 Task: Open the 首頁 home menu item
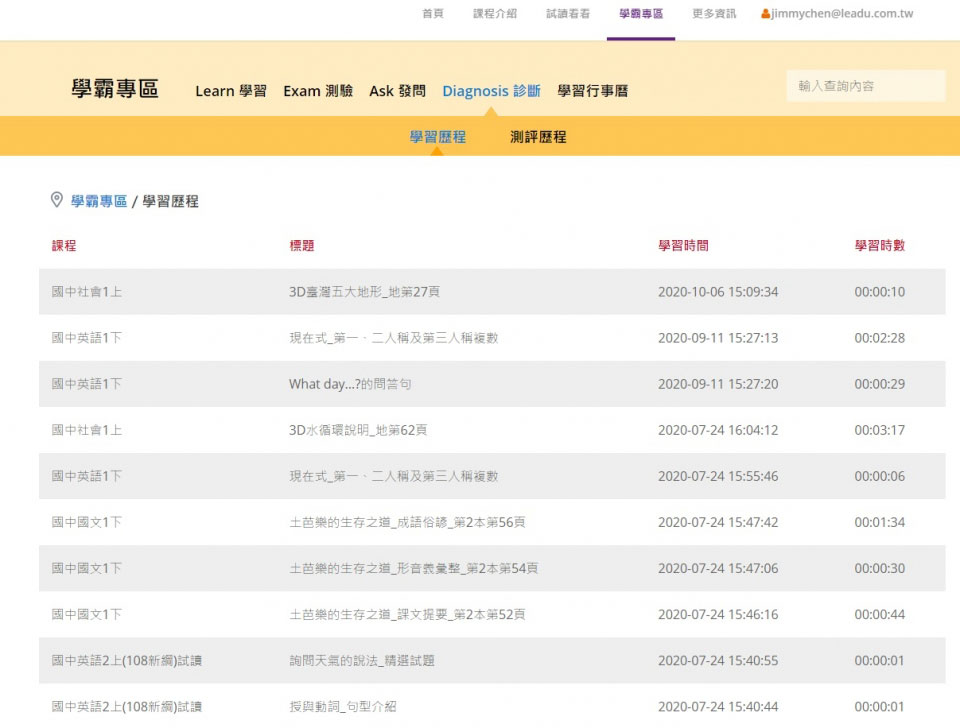[x=432, y=14]
